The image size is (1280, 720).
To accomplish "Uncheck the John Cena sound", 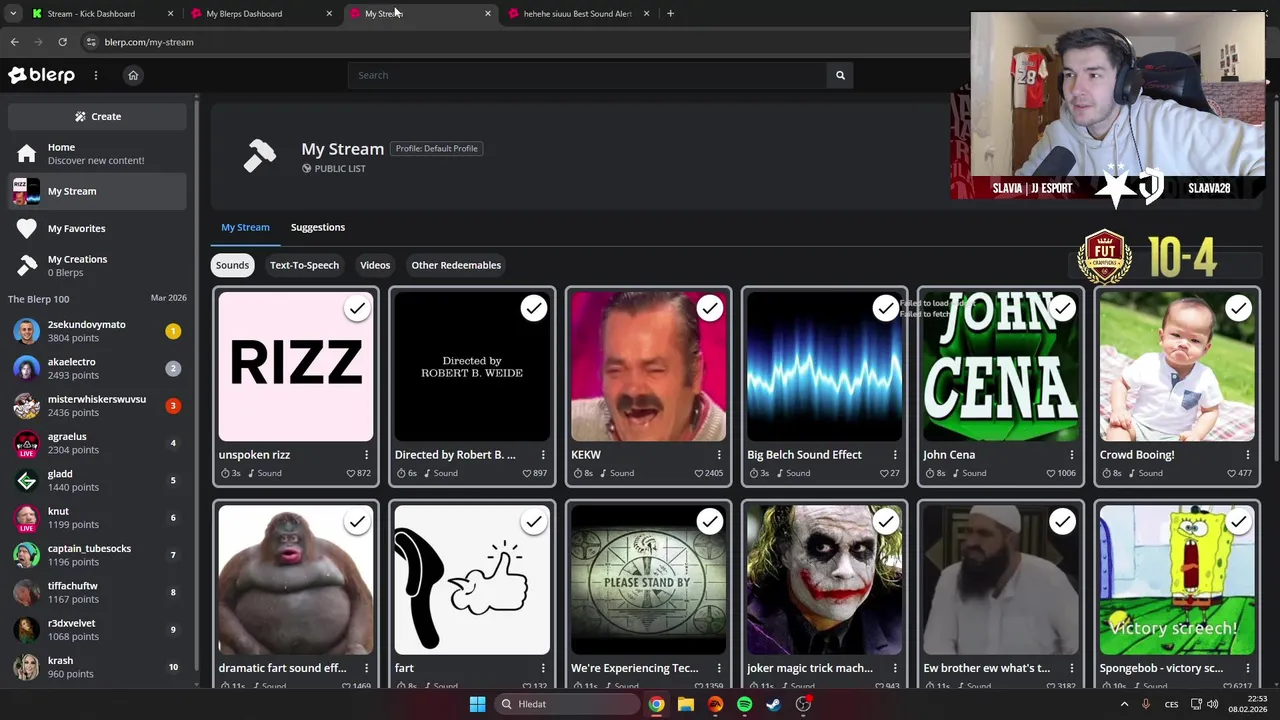I will pos(1062,308).
